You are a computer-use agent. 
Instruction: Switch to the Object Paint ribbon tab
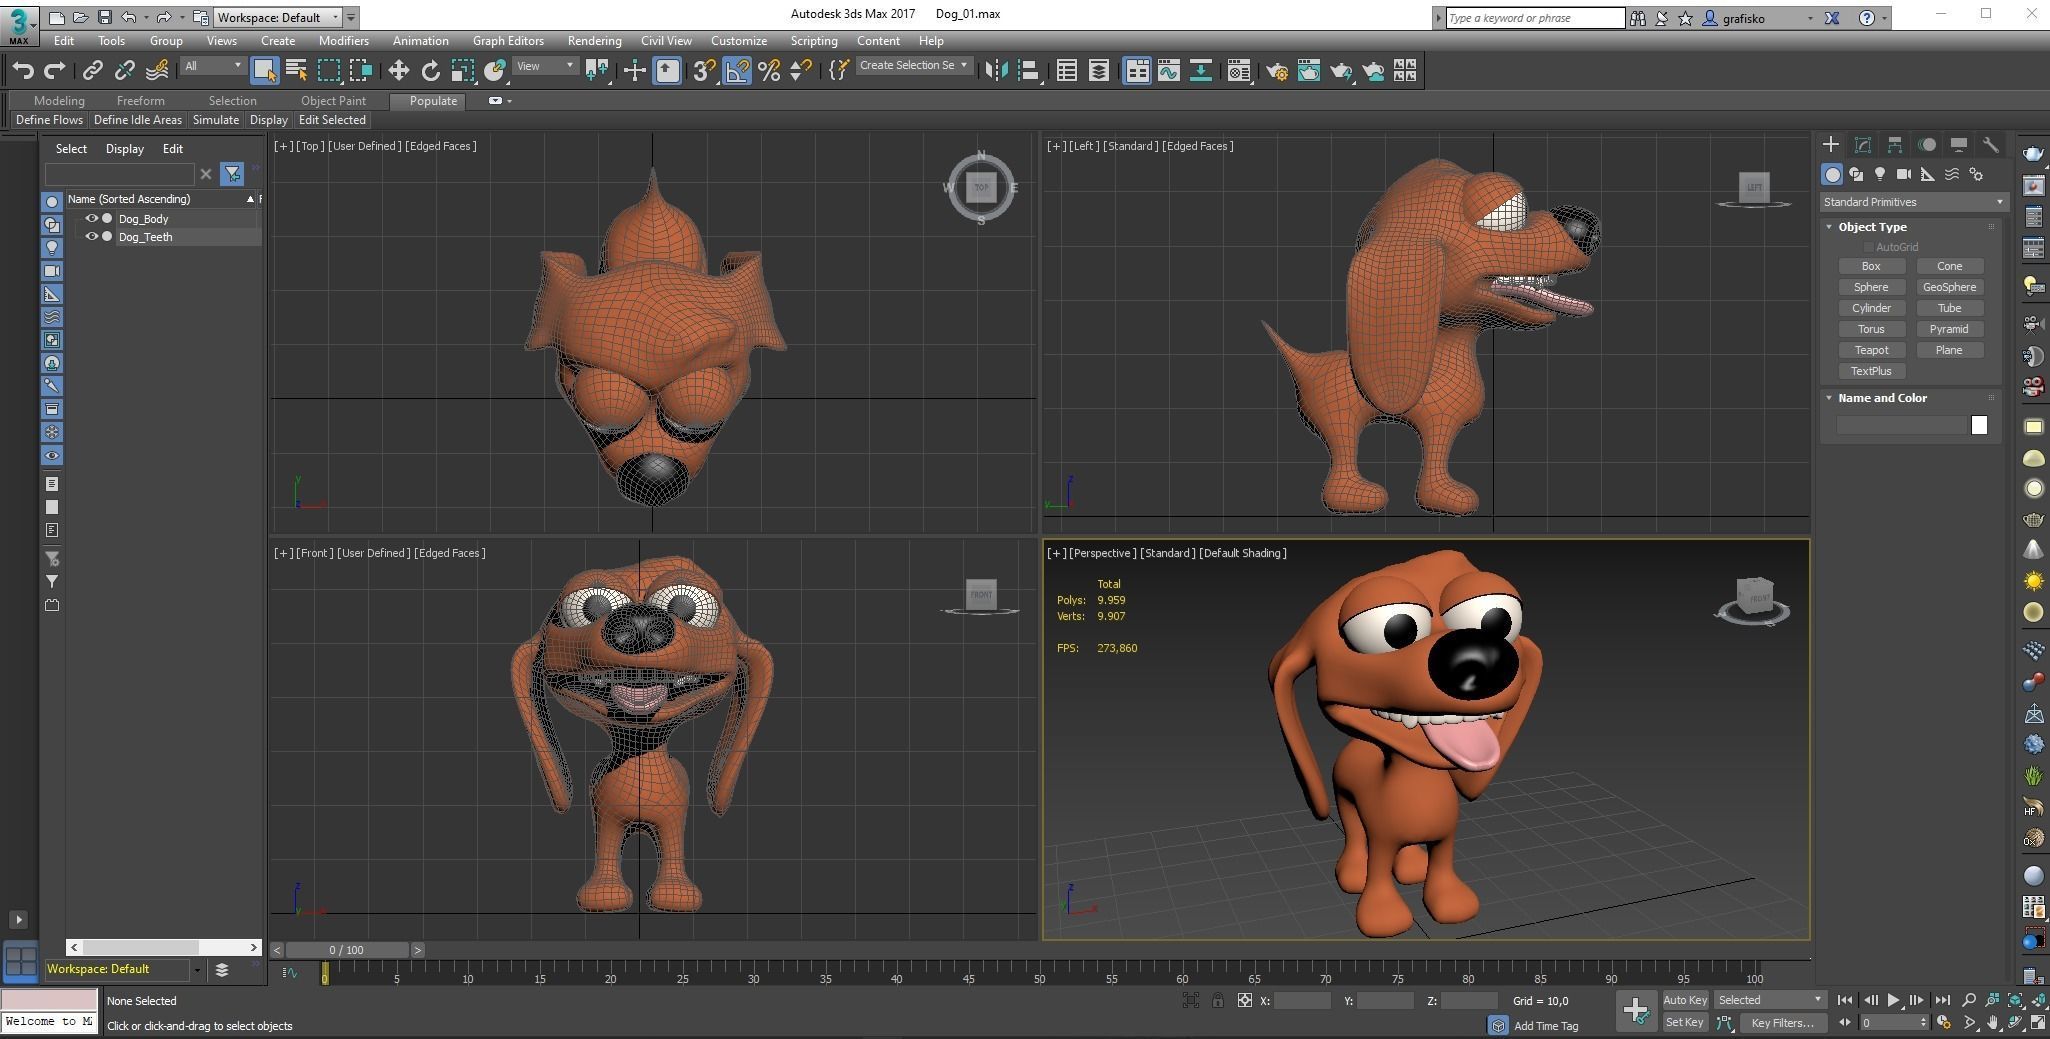click(333, 101)
